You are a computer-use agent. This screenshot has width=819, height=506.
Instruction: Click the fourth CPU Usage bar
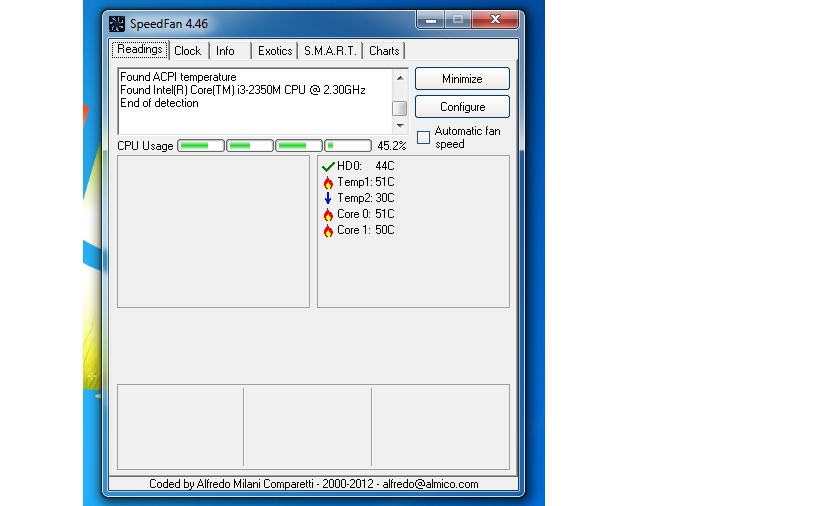[x=348, y=146]
